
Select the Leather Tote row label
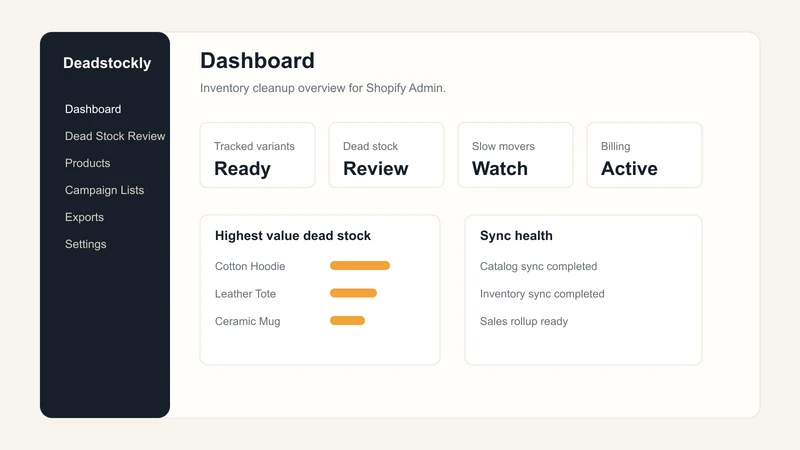tap(245, 294)
